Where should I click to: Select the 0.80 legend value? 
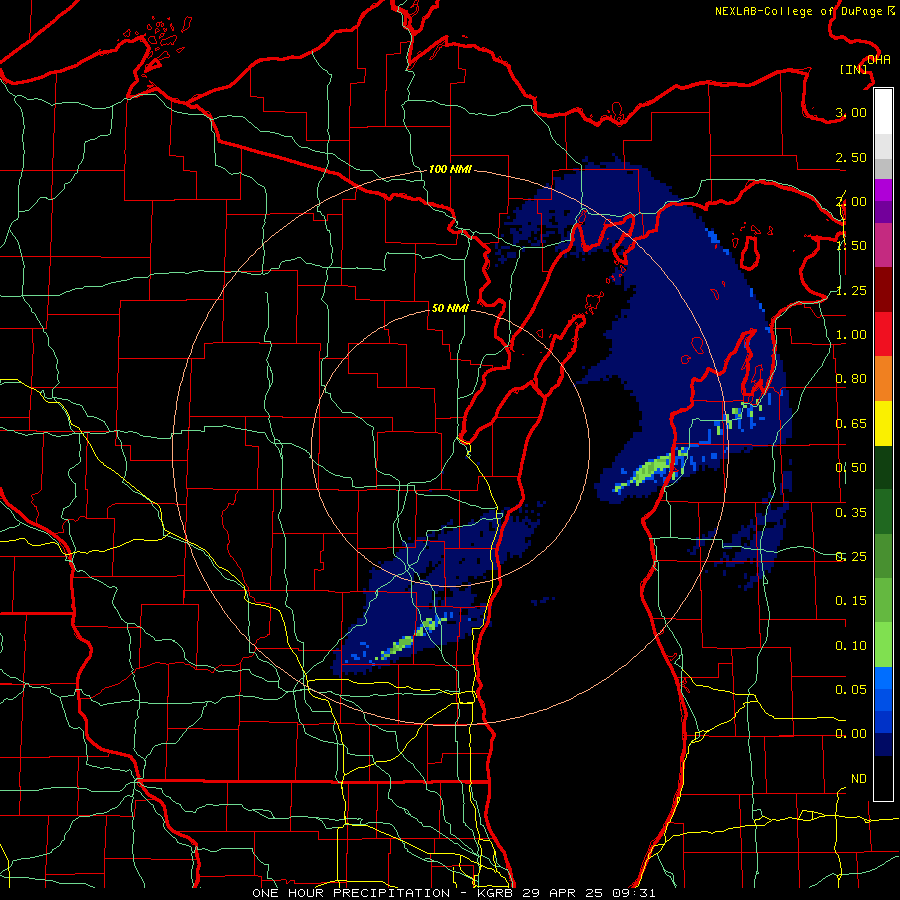pyautogui.click(x=851, y=379)
